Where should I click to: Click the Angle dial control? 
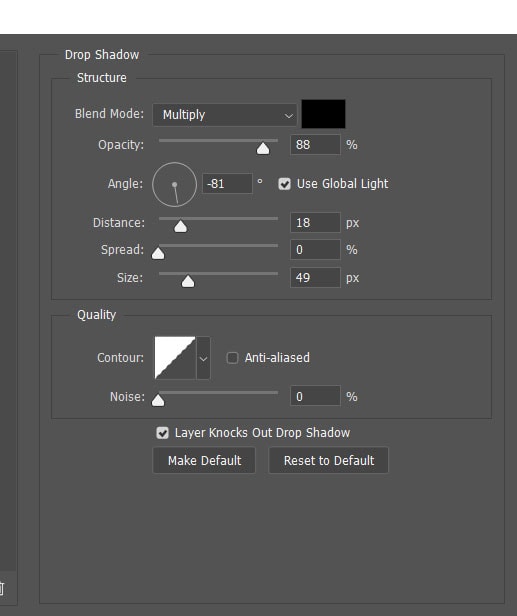coord(174,185)
